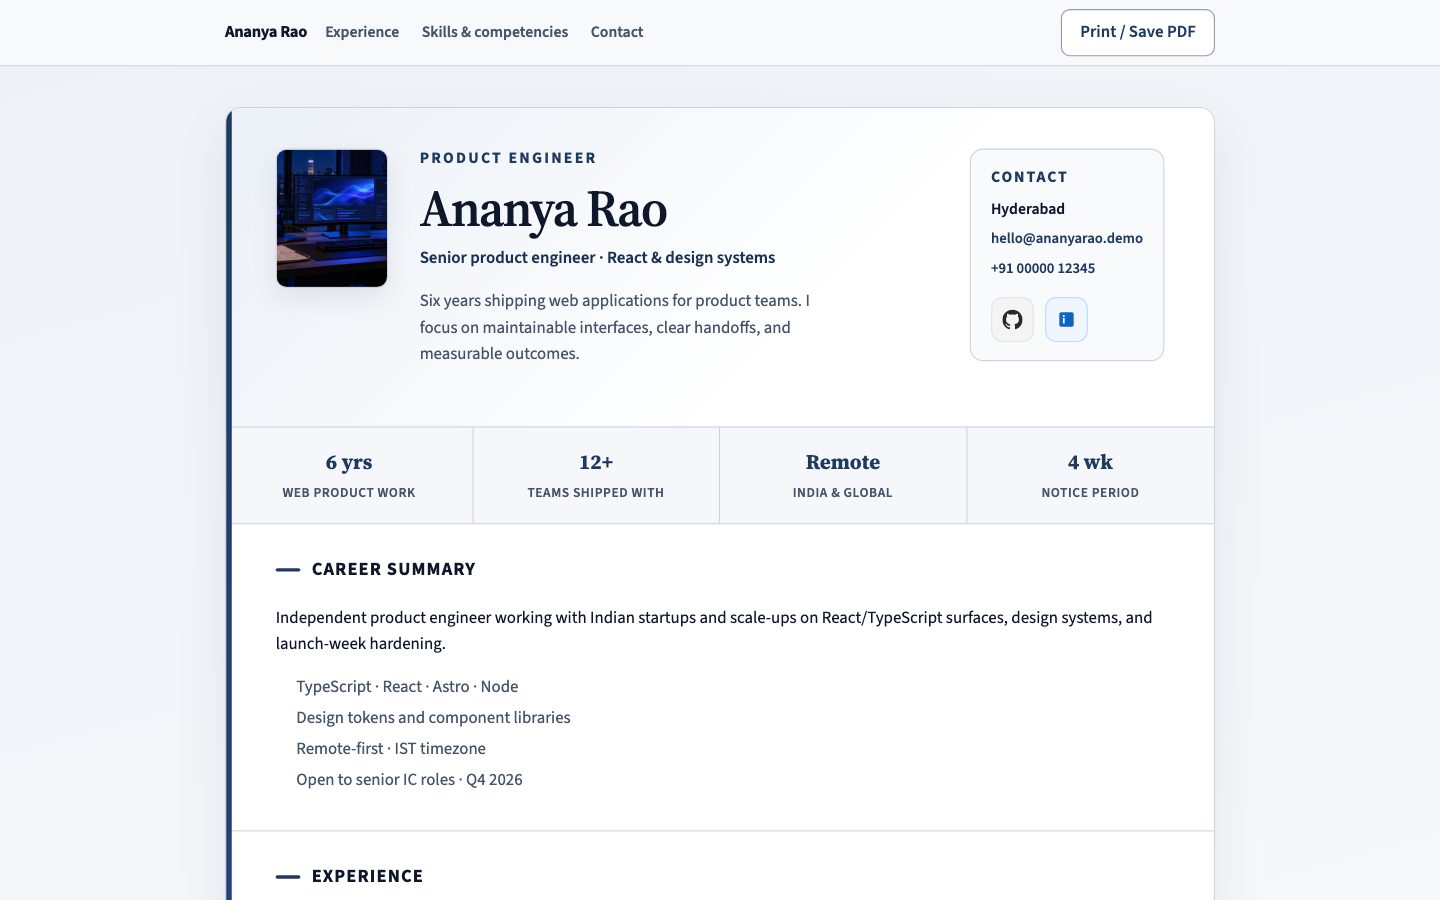Jump to Contact from the nav bar

pos(617,32)
